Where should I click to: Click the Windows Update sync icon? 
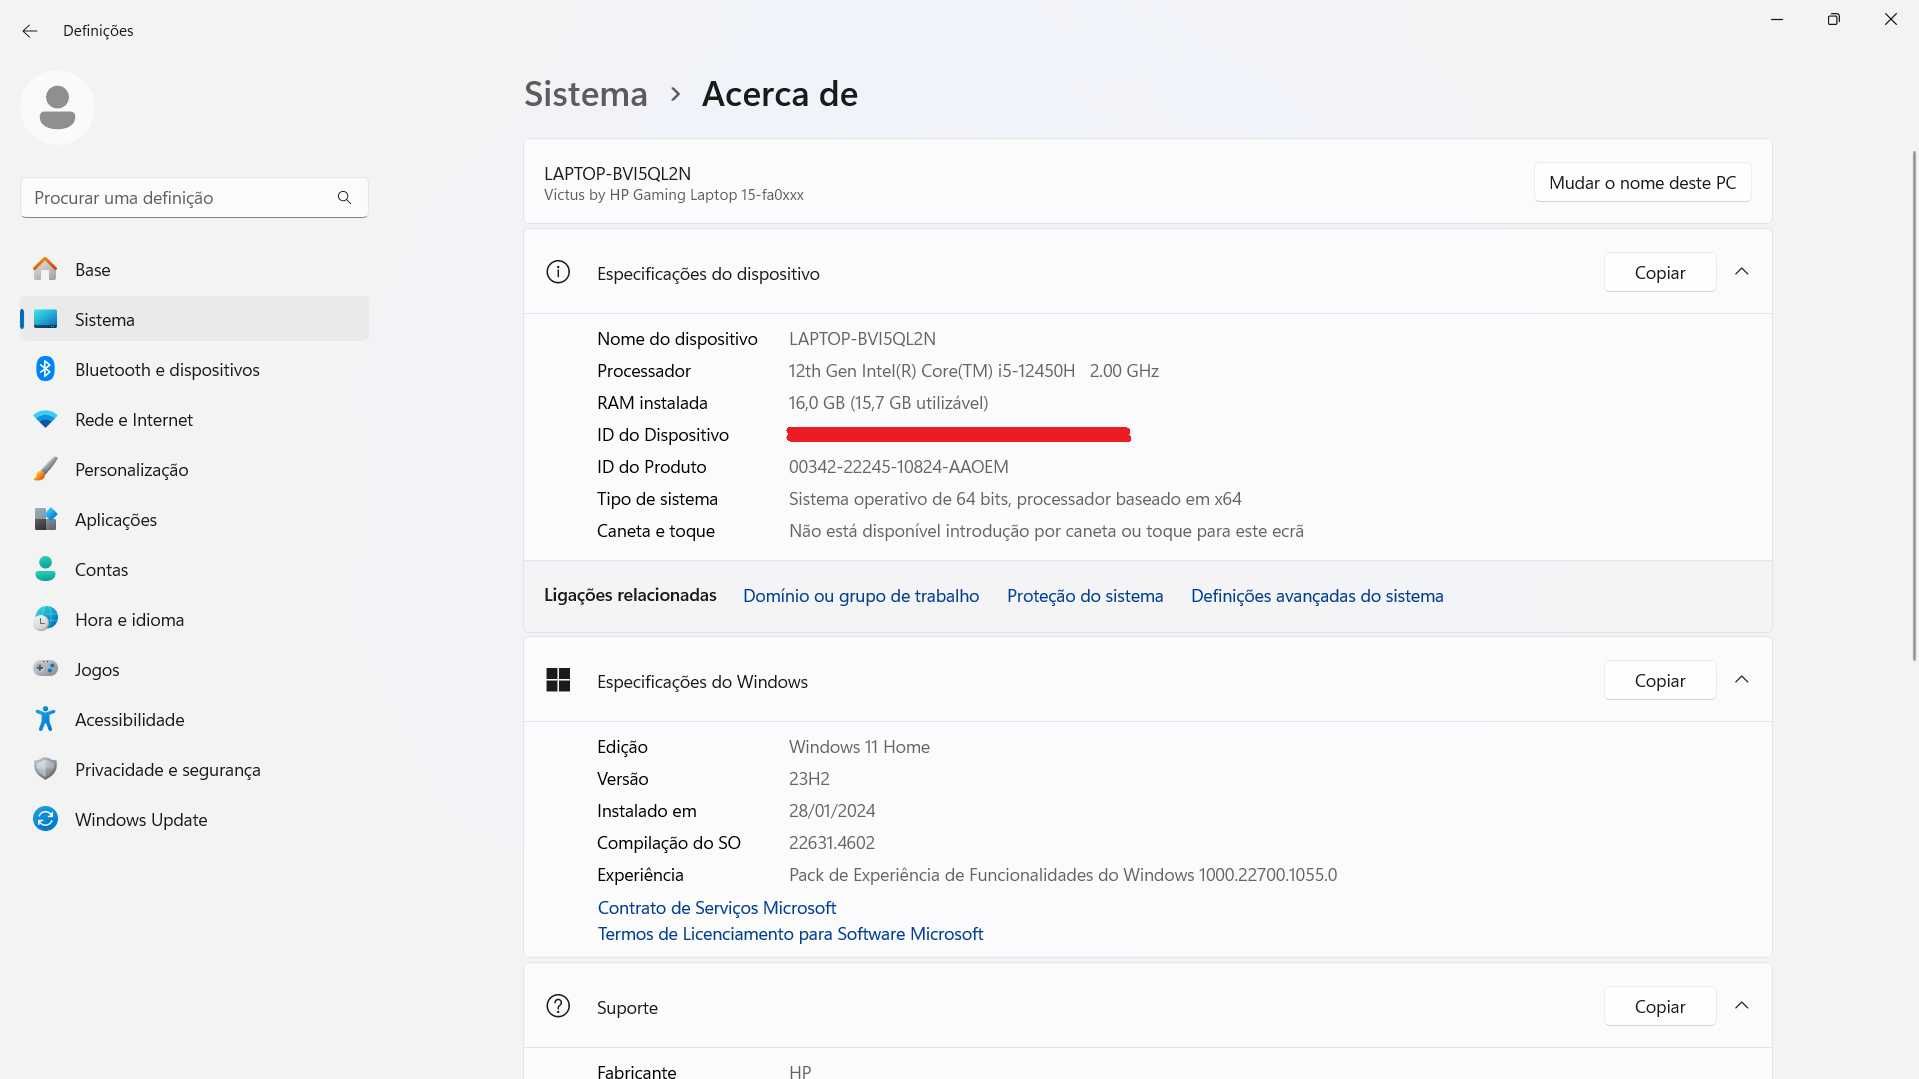pyautogui.click(x=45, y=819)
